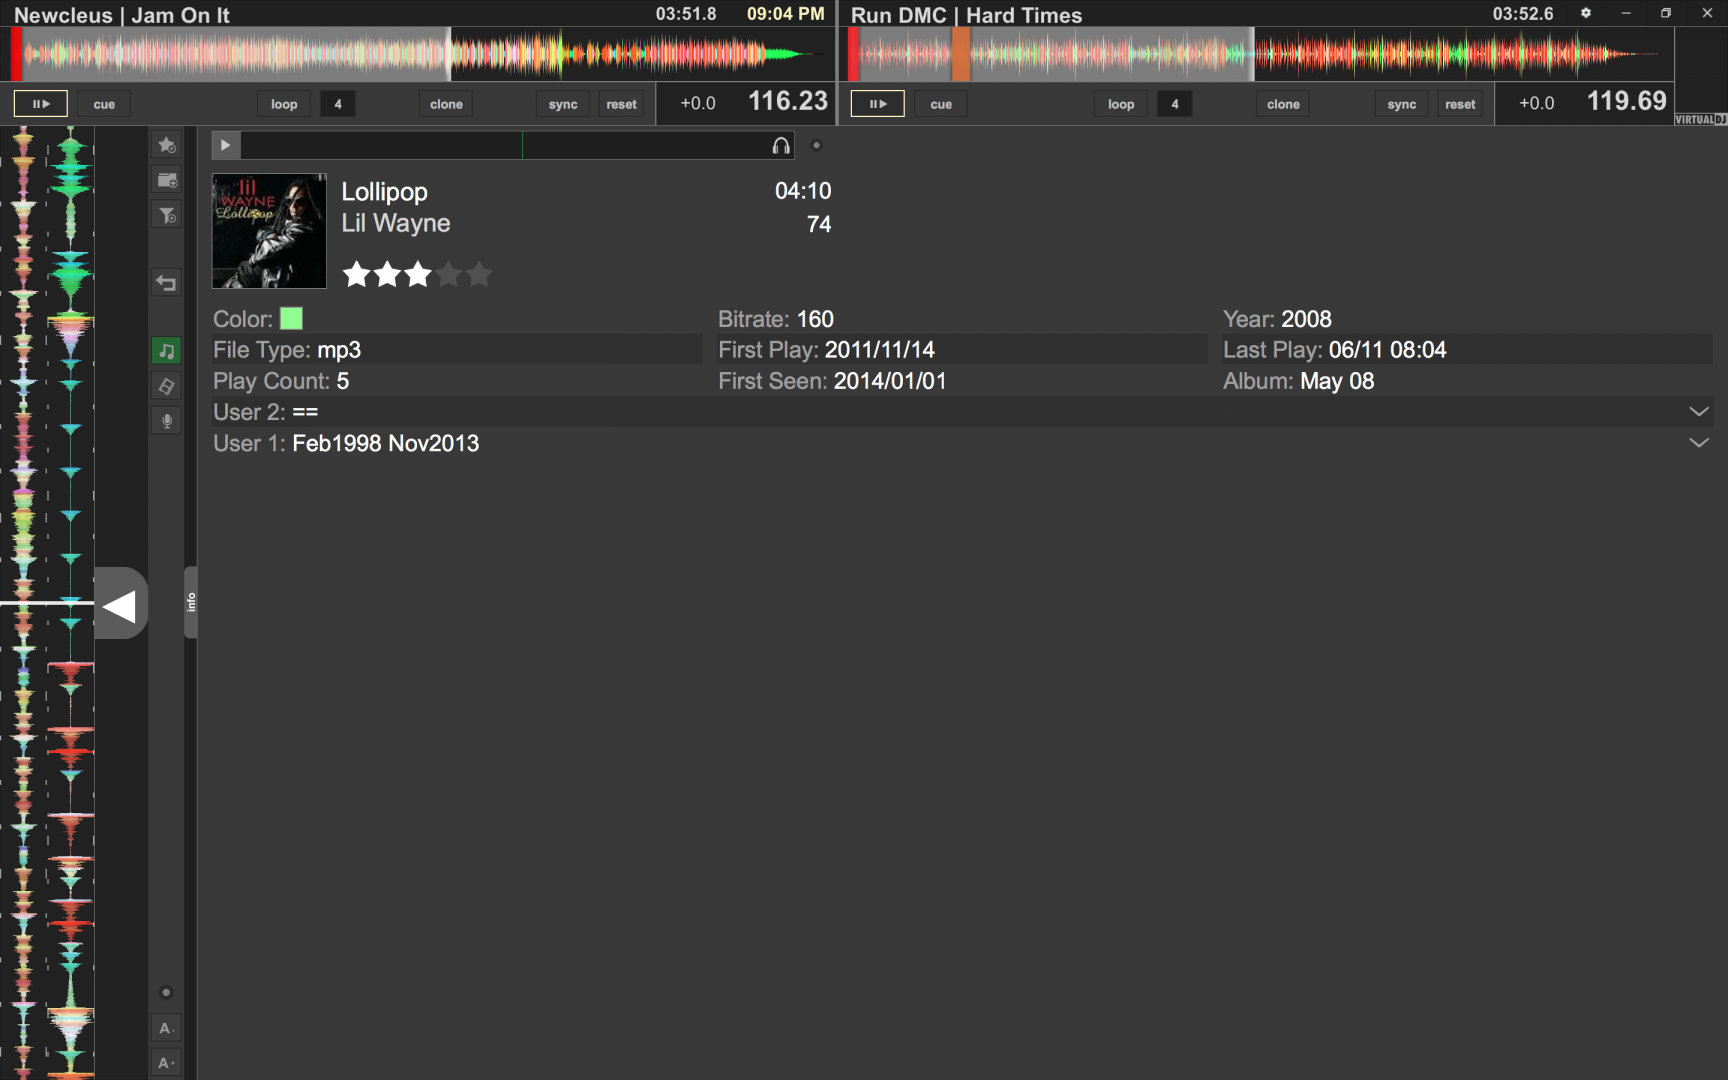The width and height of the screenshot is (1728, 1080).
Task: Play the Lollipop prelisten preview
Action: 225,145
